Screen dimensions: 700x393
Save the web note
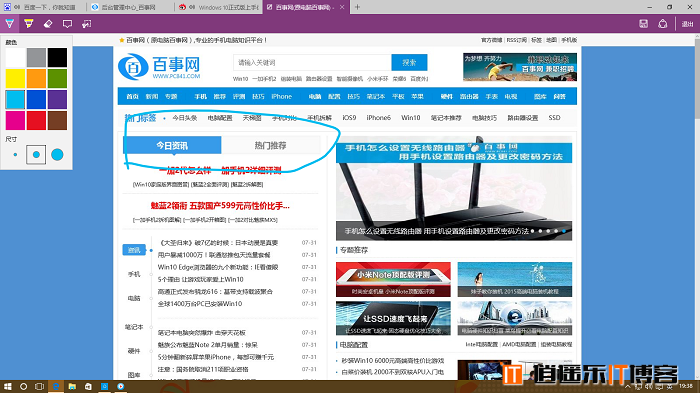(643, 24)
